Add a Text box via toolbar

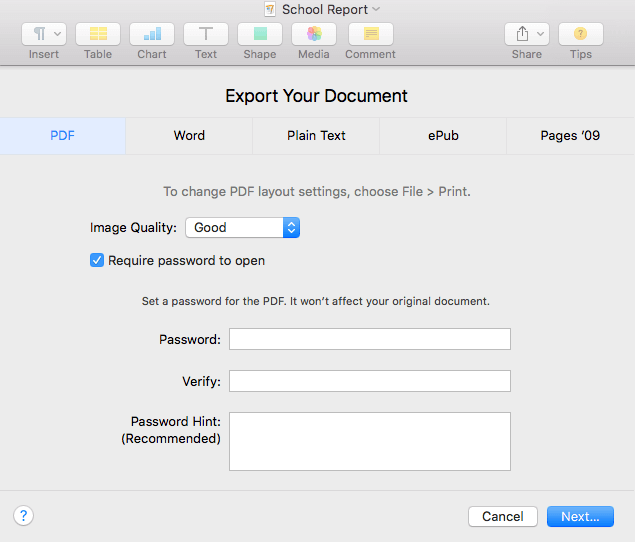coord(206,34)
